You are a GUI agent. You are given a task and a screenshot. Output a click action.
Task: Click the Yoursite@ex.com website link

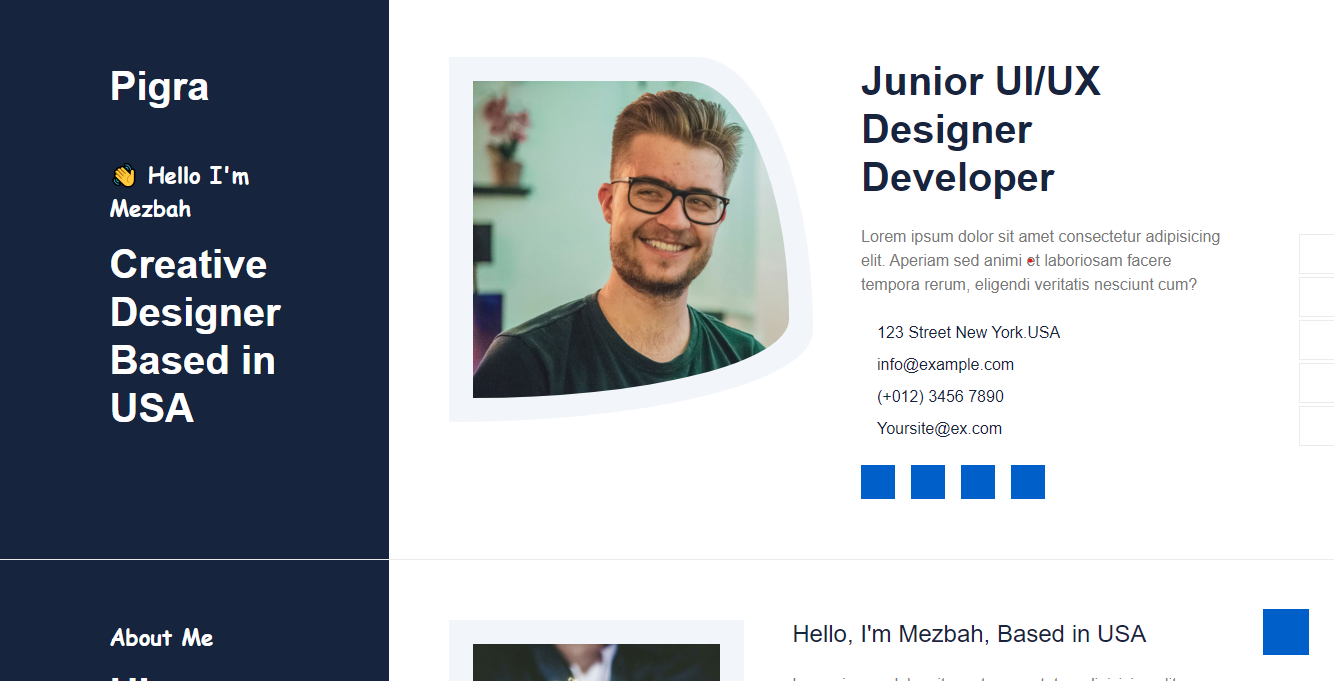pos(939,428)
